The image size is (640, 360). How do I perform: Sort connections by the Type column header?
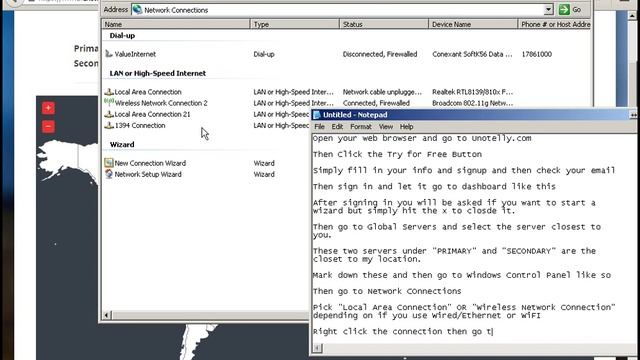coord(295,24)
